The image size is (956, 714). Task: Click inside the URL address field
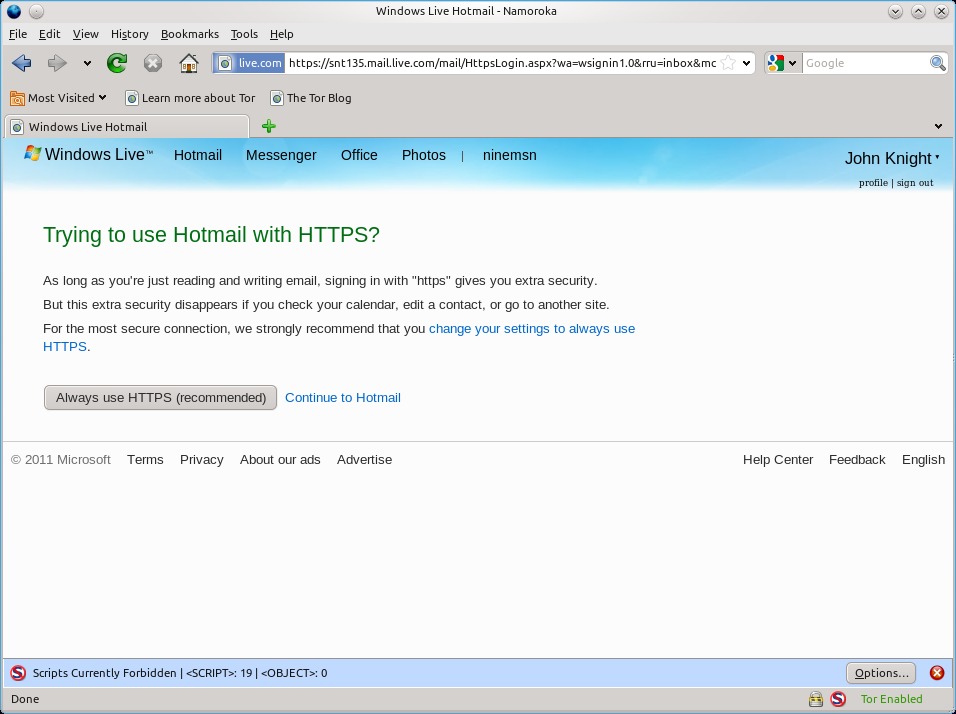[x=500, y=63]
